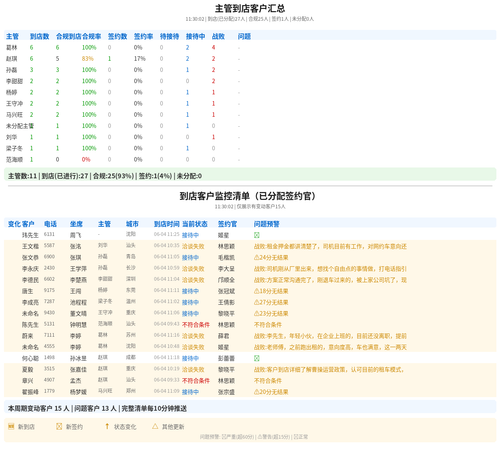Click the red 0% compliance rate cell
Viewport: 500px width, 459px height.
pos(86,159)
